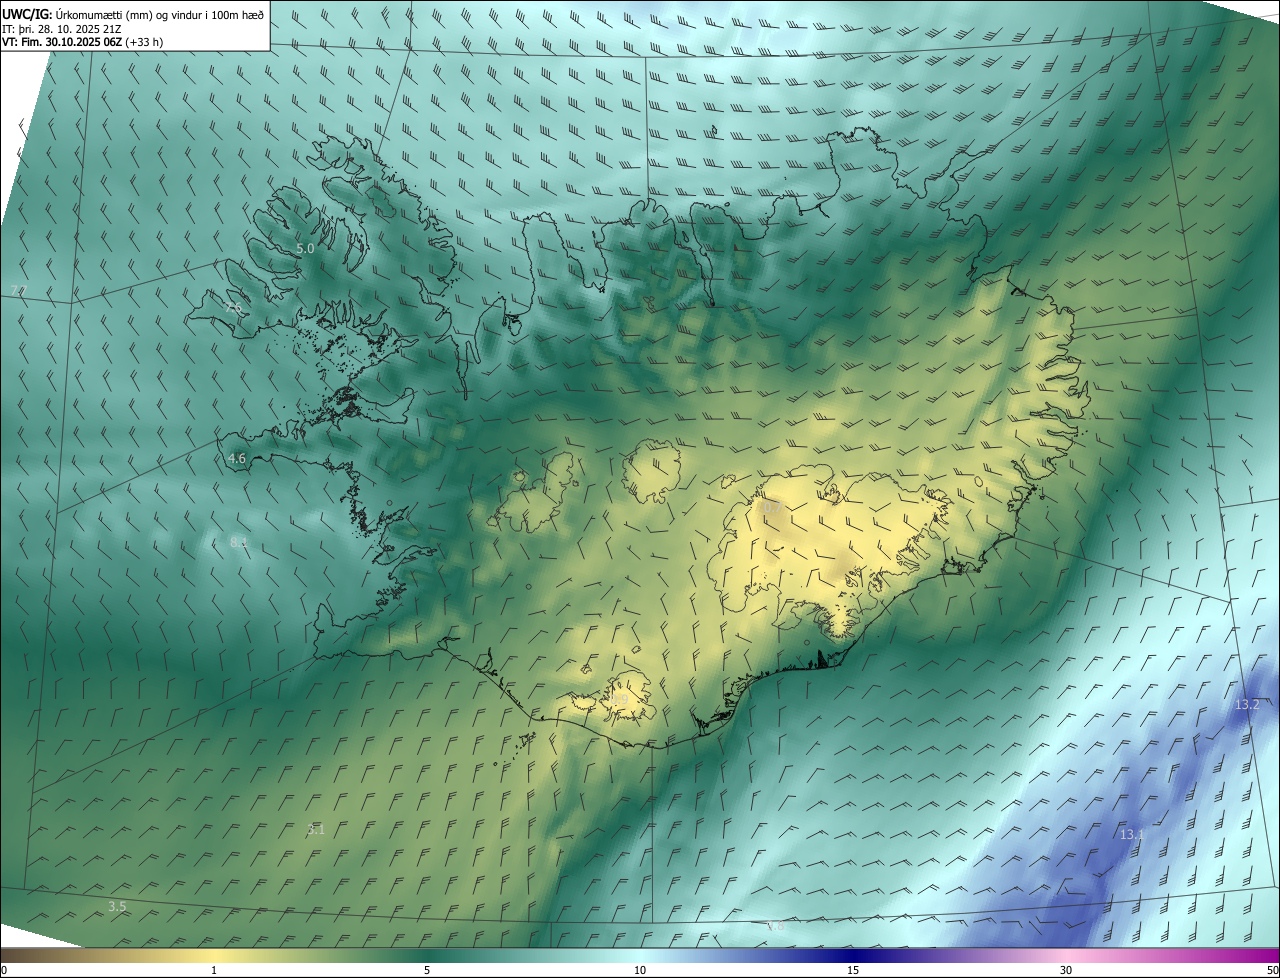Screen dimensions: 1280x978
Task: Click the 15 tick on the color scale
Action: click(853, 971)
